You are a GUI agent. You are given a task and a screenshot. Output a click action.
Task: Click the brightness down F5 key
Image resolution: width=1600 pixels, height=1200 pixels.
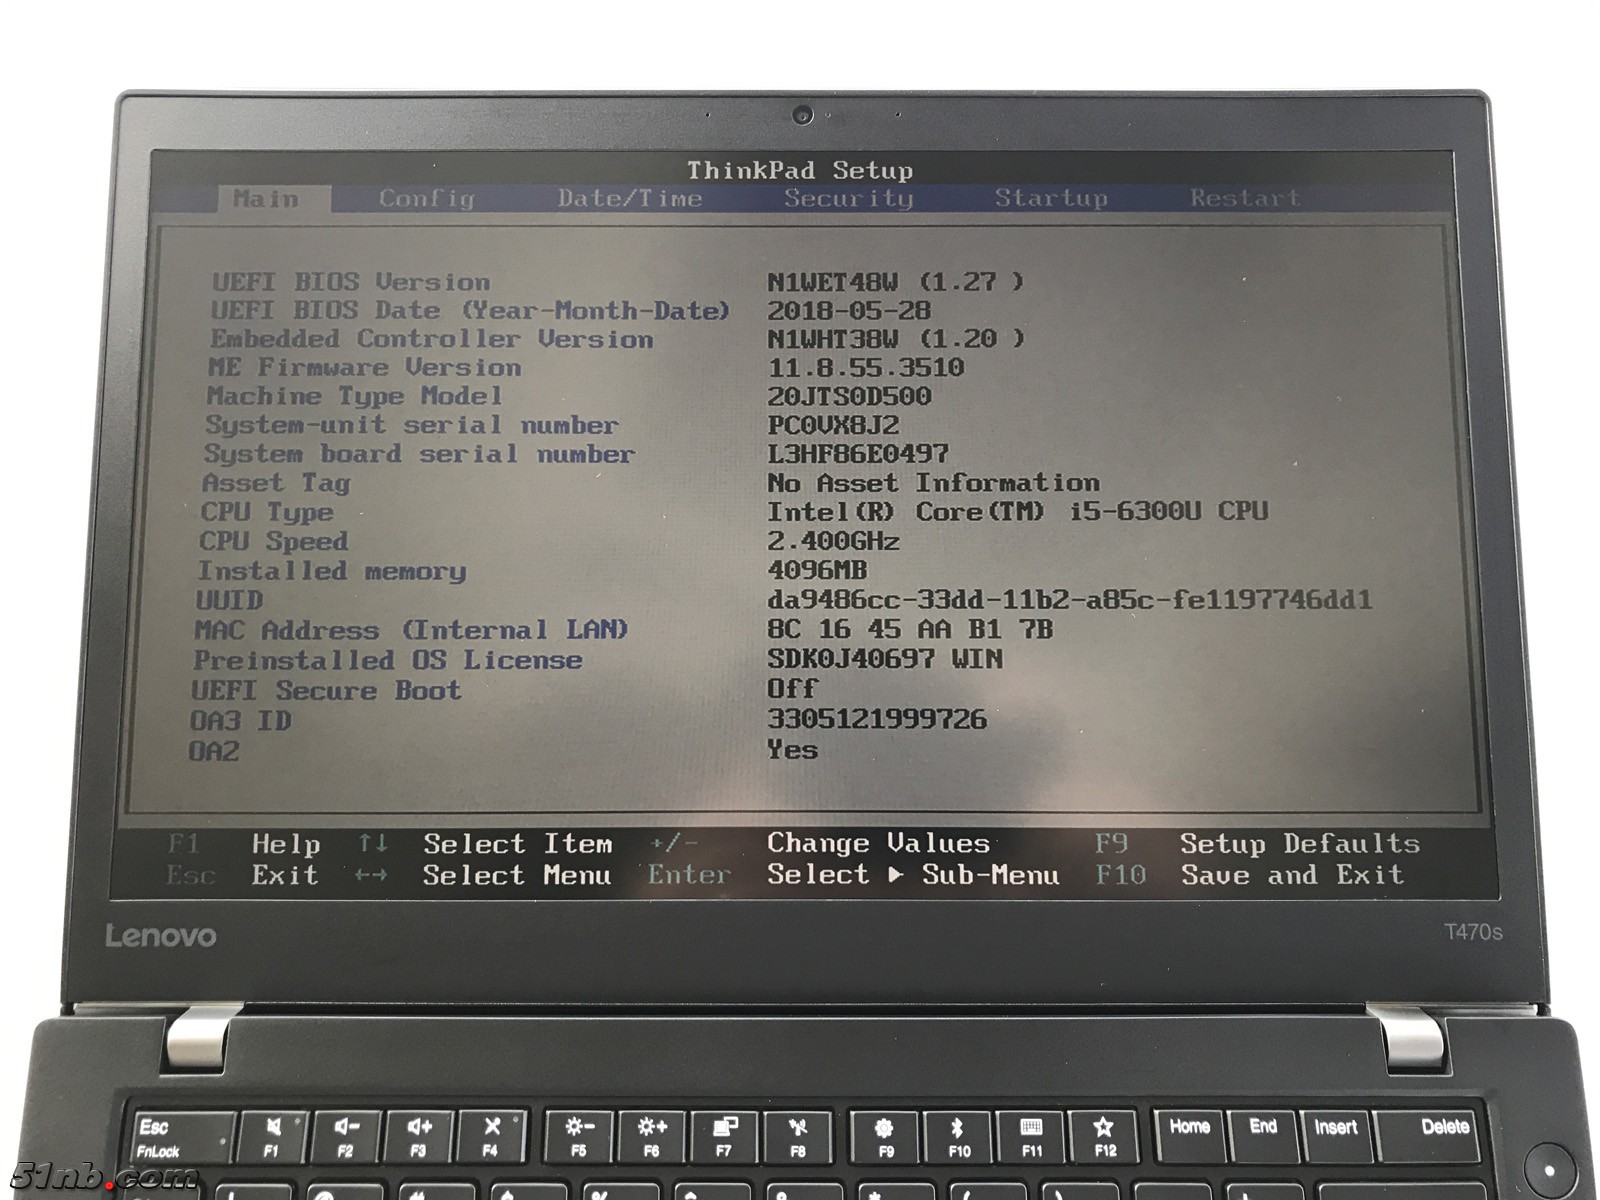tap(579, 1137)
